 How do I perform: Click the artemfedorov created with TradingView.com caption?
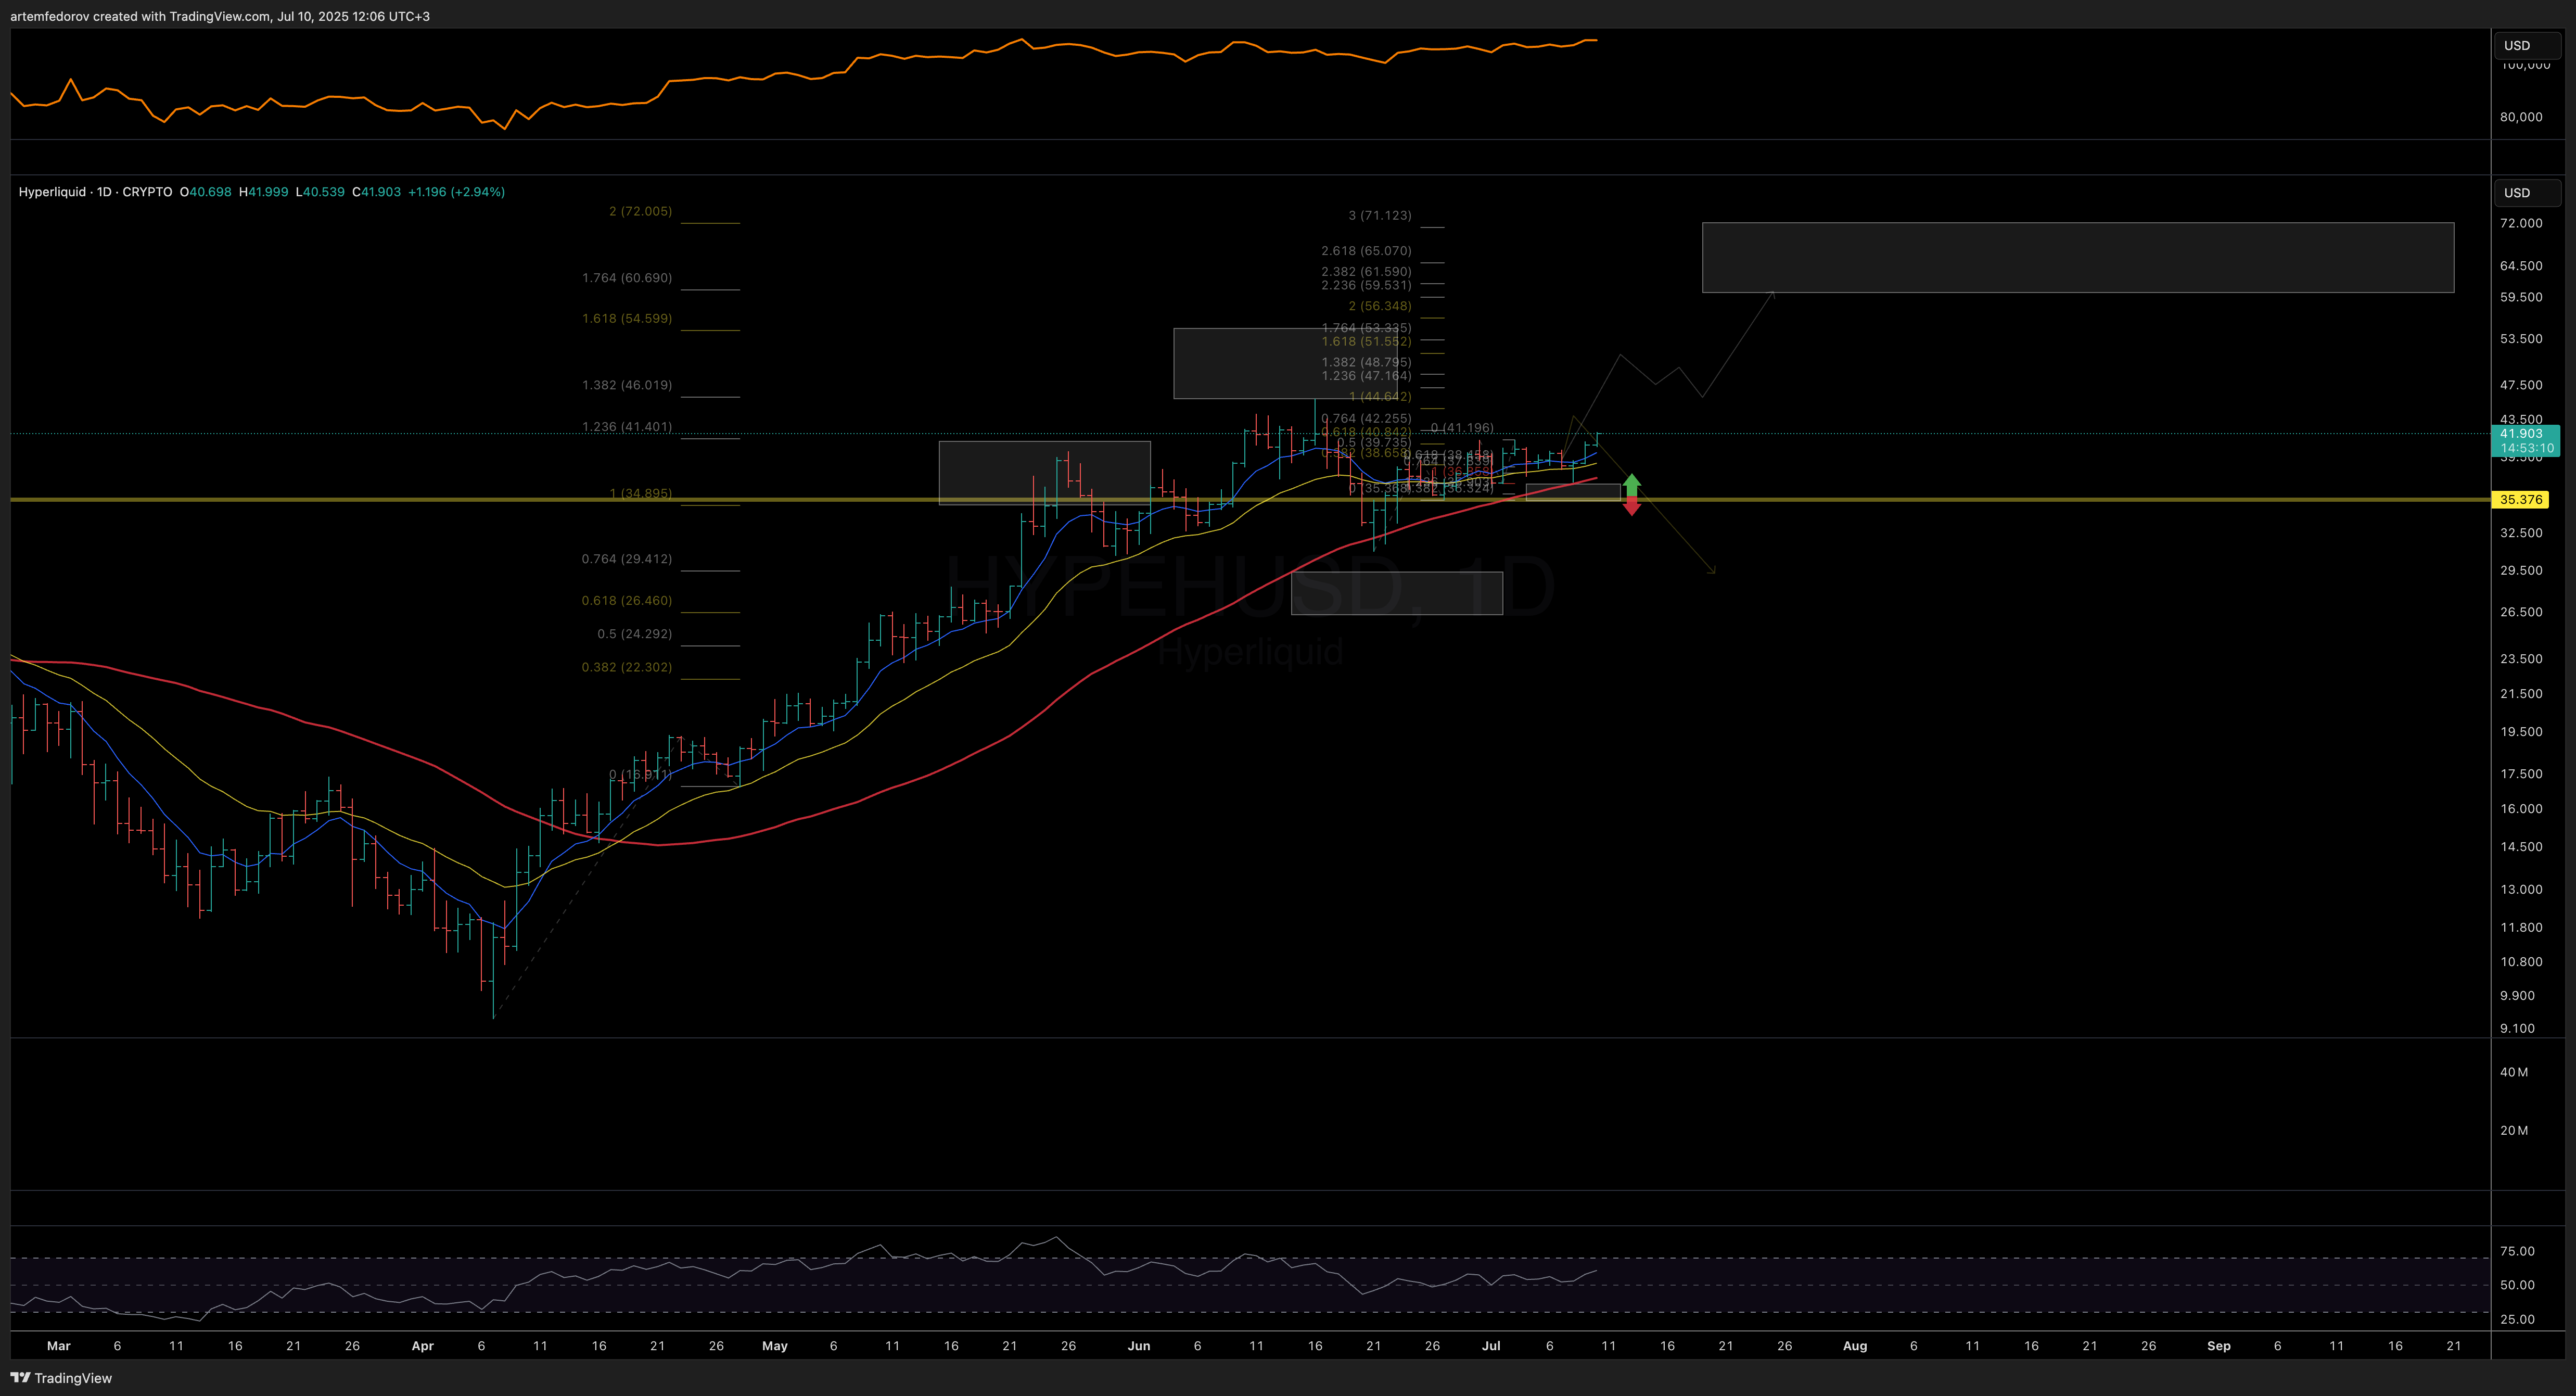(x=220, y=16)
